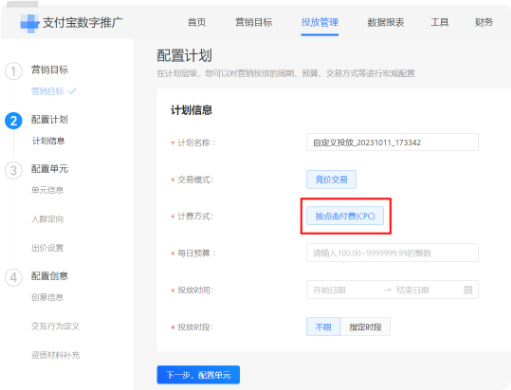
Task: Choose 指定时段 option
Action: [365, 327]
